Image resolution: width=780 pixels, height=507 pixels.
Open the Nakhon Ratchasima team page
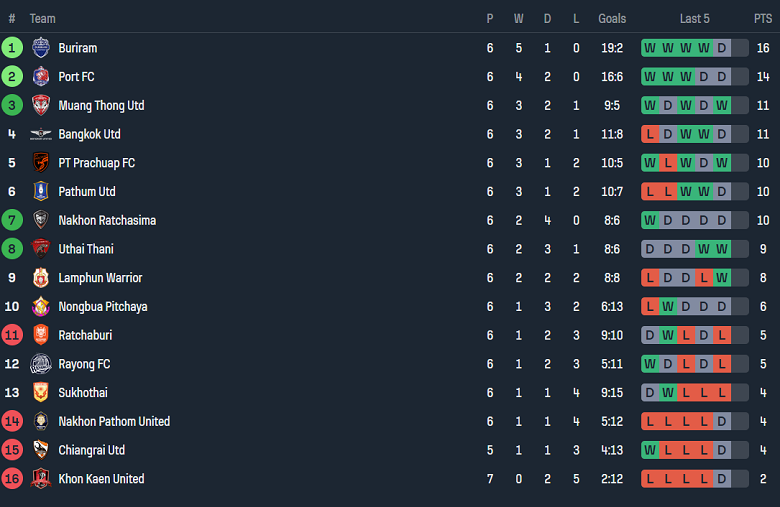(x=107, y=220)
